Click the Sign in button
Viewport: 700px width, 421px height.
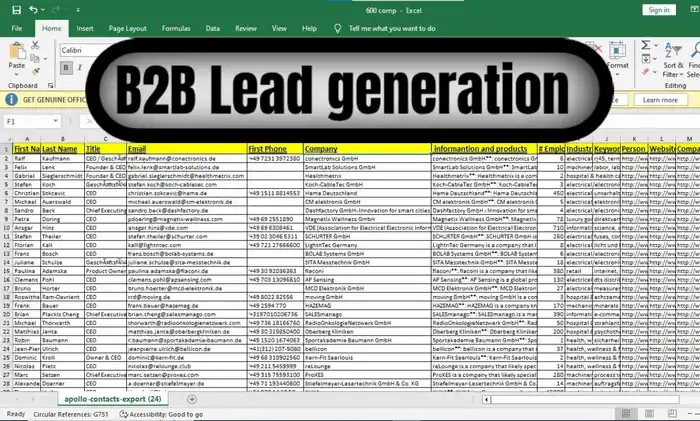tap(659, 10)
